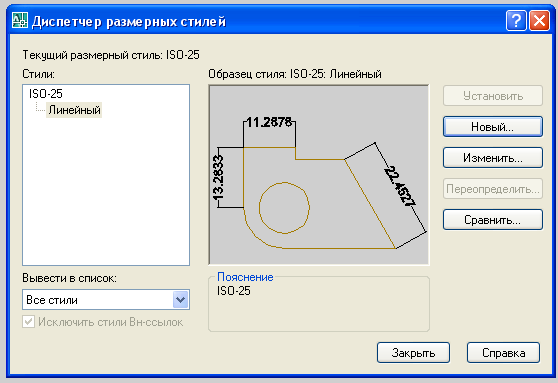Viewport: 558px width, 383px height.
Task: Open Изменить... to modify the style
Action: point(493,158)
